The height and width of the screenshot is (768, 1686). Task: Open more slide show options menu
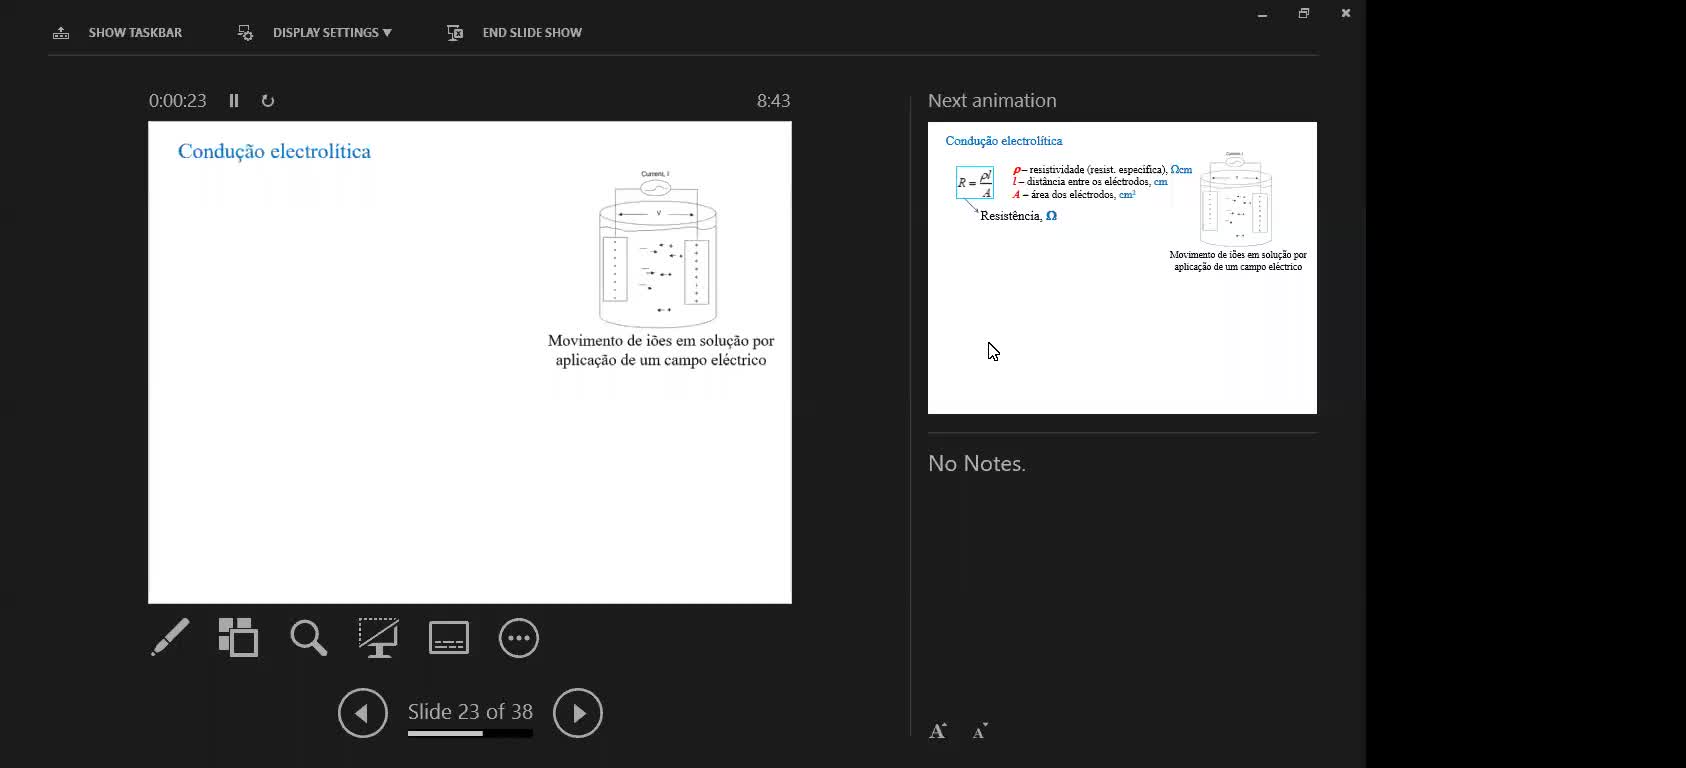518,638
